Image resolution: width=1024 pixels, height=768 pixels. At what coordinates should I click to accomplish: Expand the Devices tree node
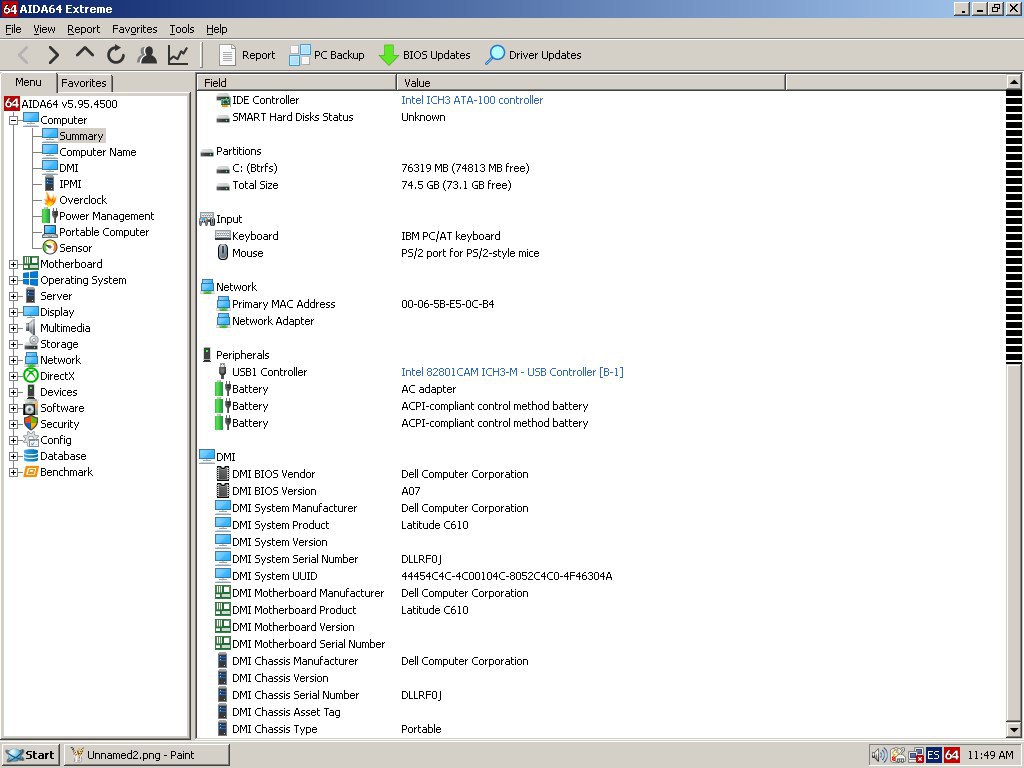pyautogui.click(x=13, y=392)
